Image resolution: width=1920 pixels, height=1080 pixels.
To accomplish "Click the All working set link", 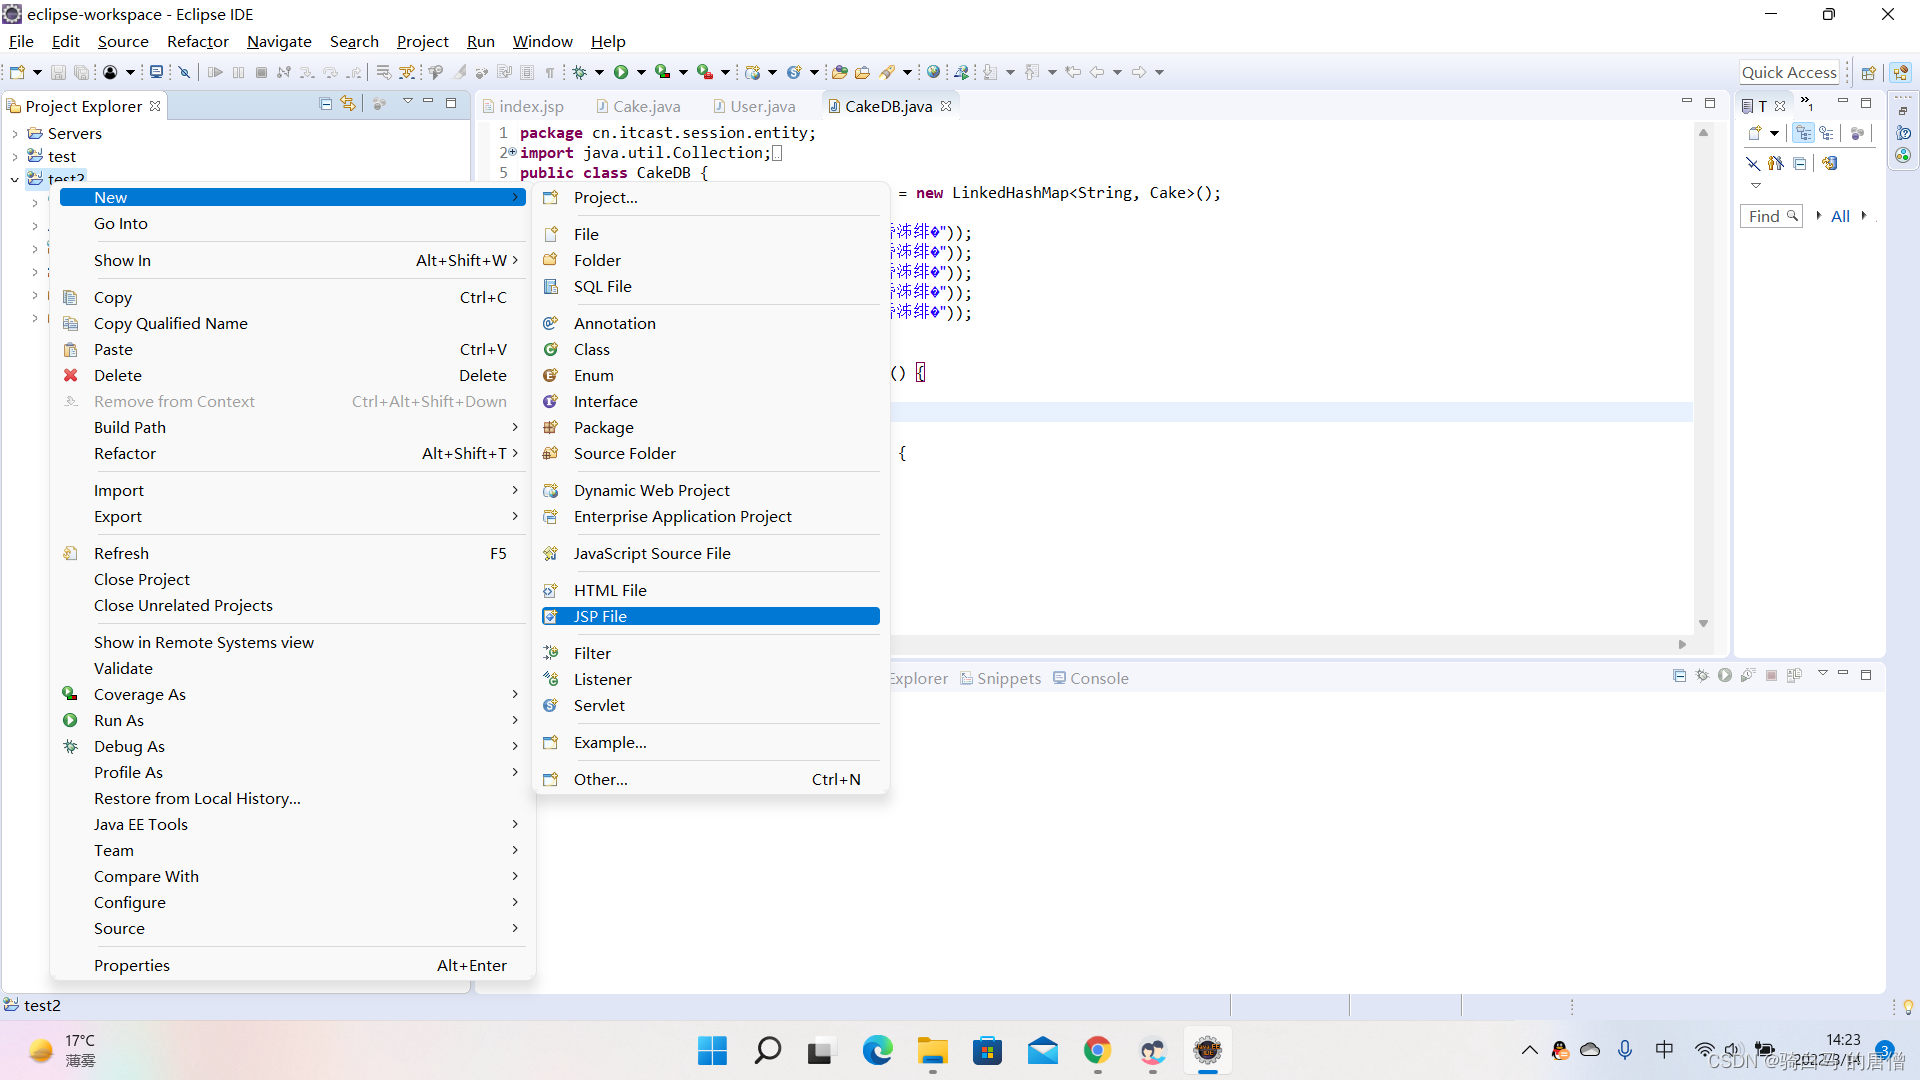I will click(x=1840, y=216).
